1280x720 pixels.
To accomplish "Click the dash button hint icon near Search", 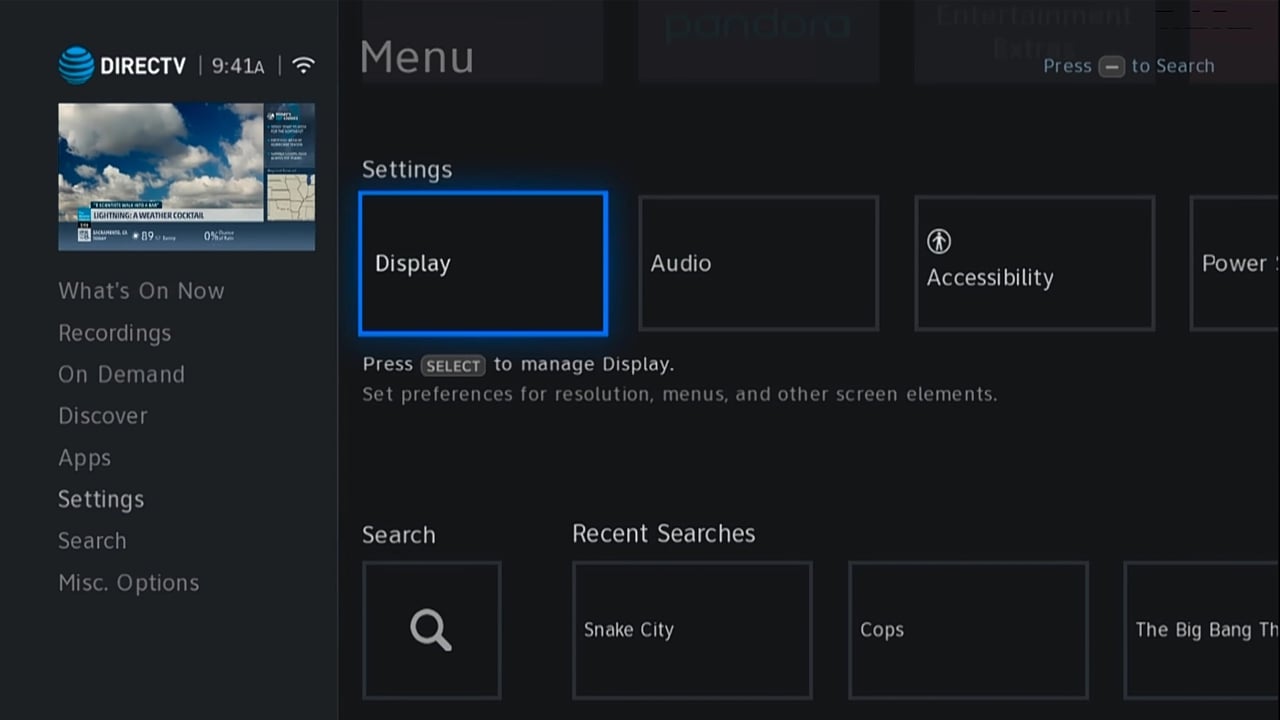I will [x=1113, y=67].
